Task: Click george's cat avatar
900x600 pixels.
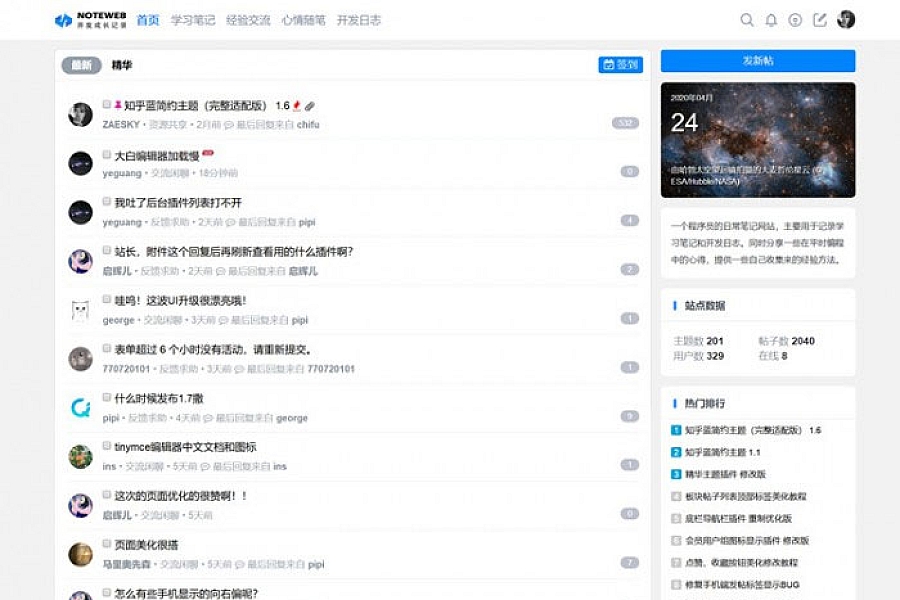Action: pyautogui.click(x=80, y=310)
